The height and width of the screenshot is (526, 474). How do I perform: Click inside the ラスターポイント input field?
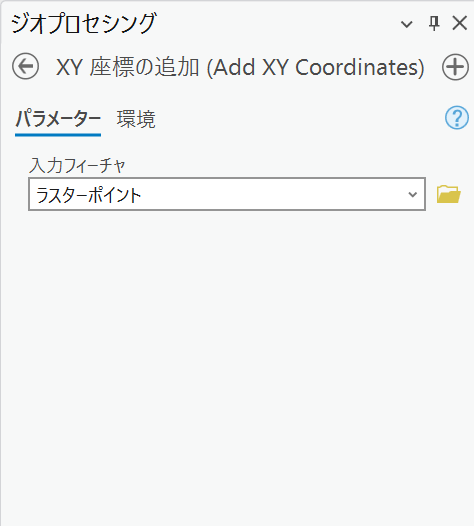[x=227, y=194]
